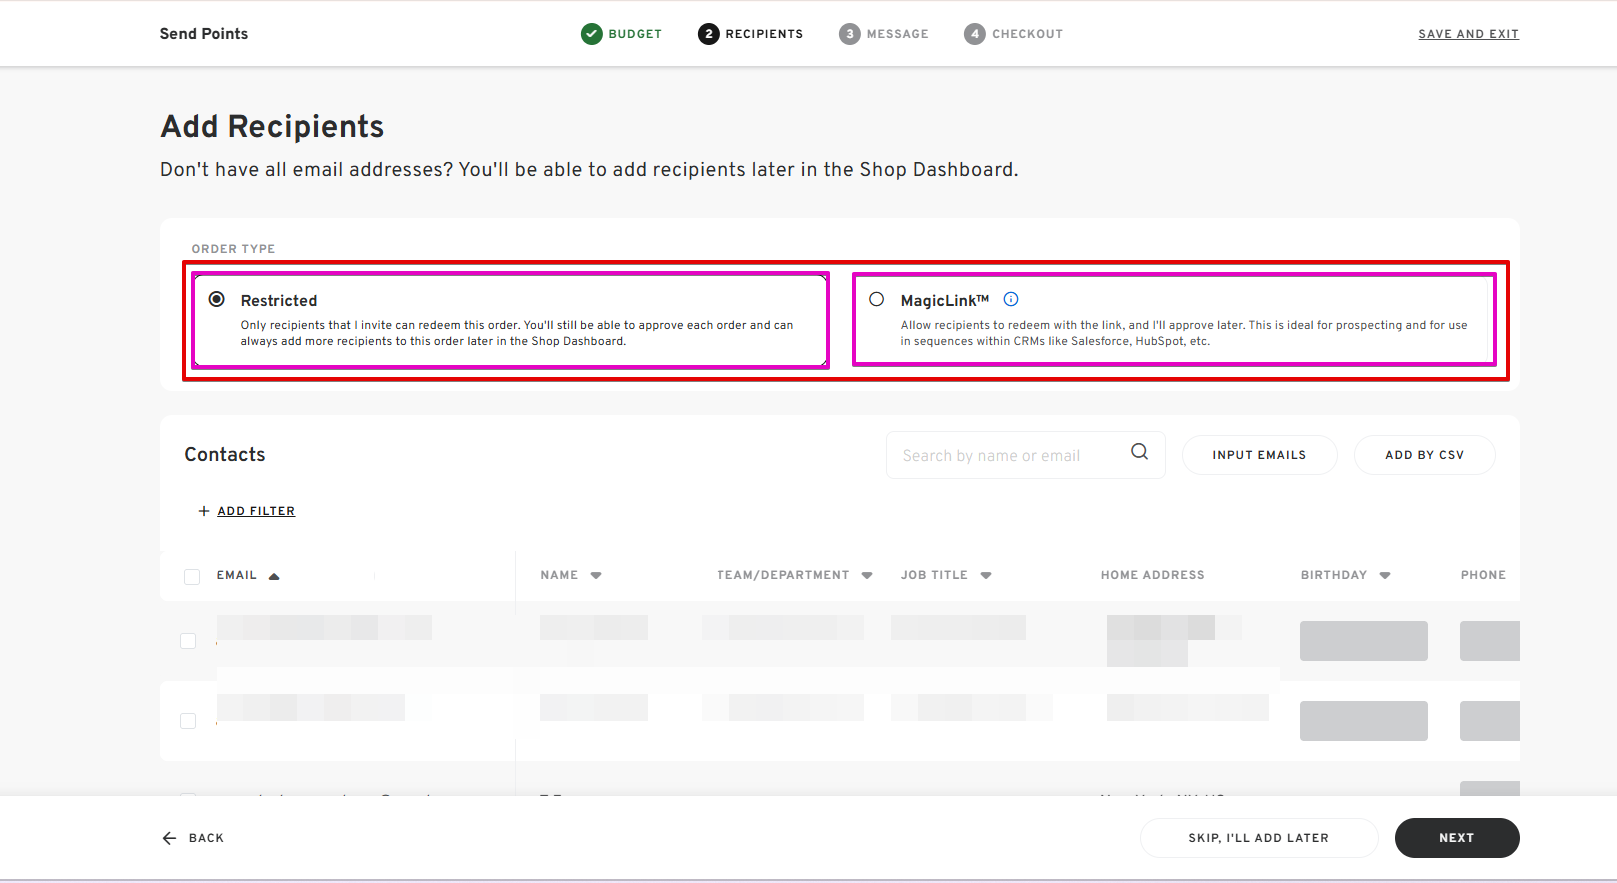
Task: Check the first contact row checkbox
Action: 188,641
